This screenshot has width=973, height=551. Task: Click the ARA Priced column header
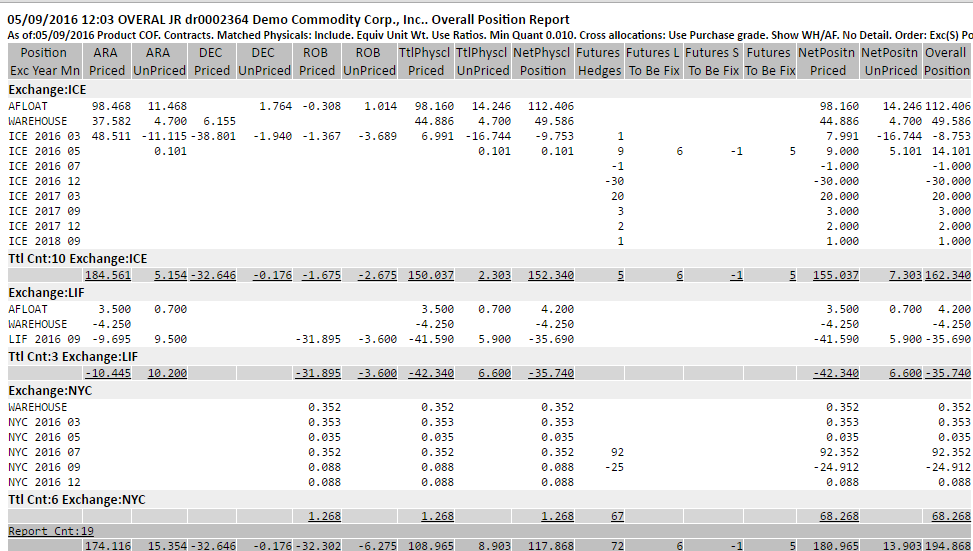pyautogui.click(x=107, y=61)
